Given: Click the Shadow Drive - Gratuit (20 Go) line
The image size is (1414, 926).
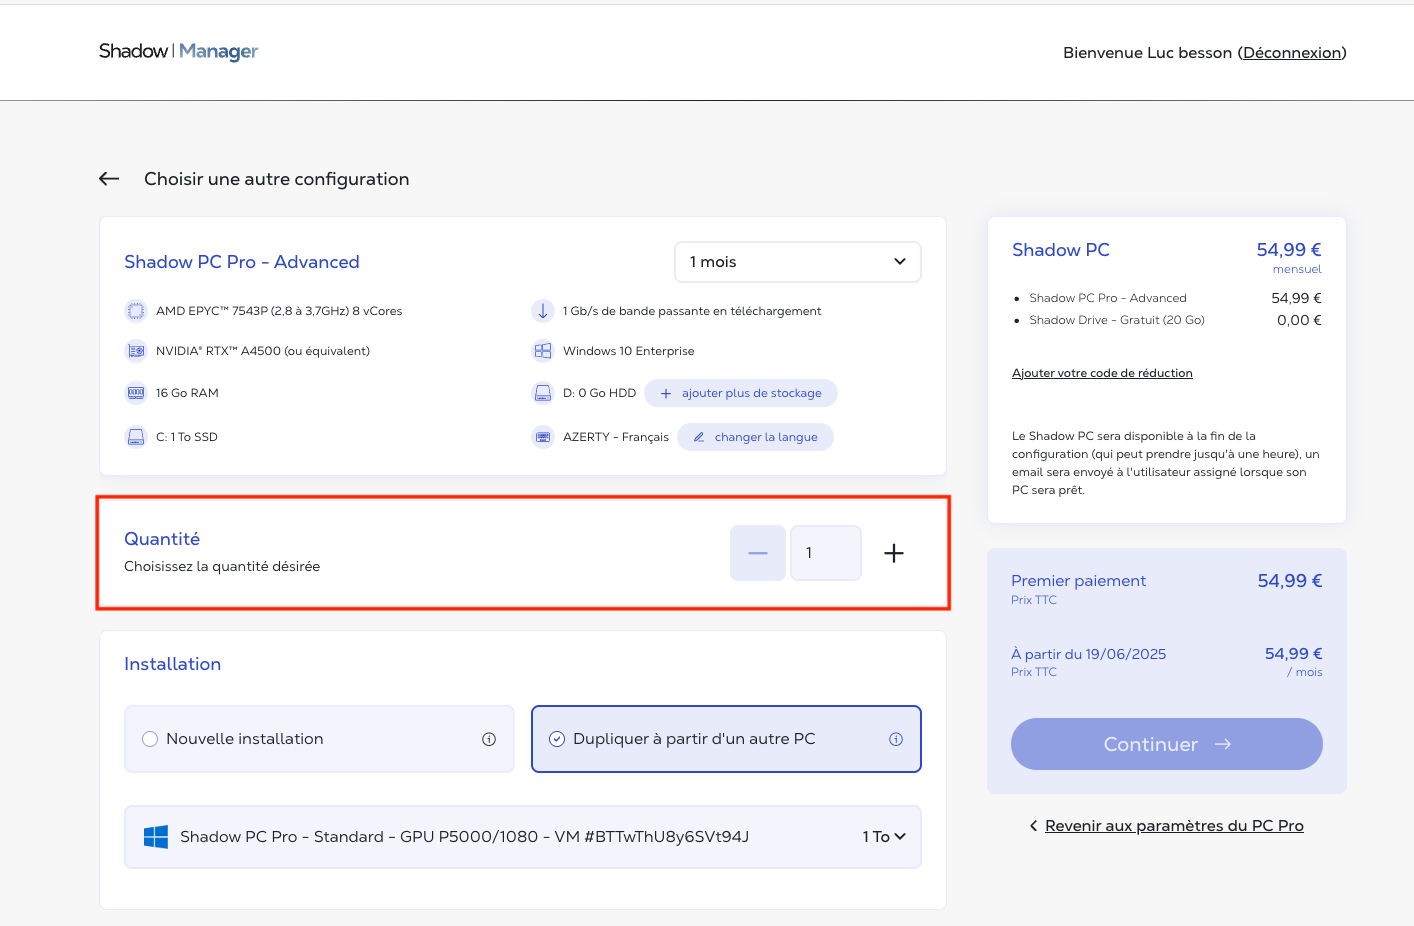Looking at the screenshot, I should 1117,320.
